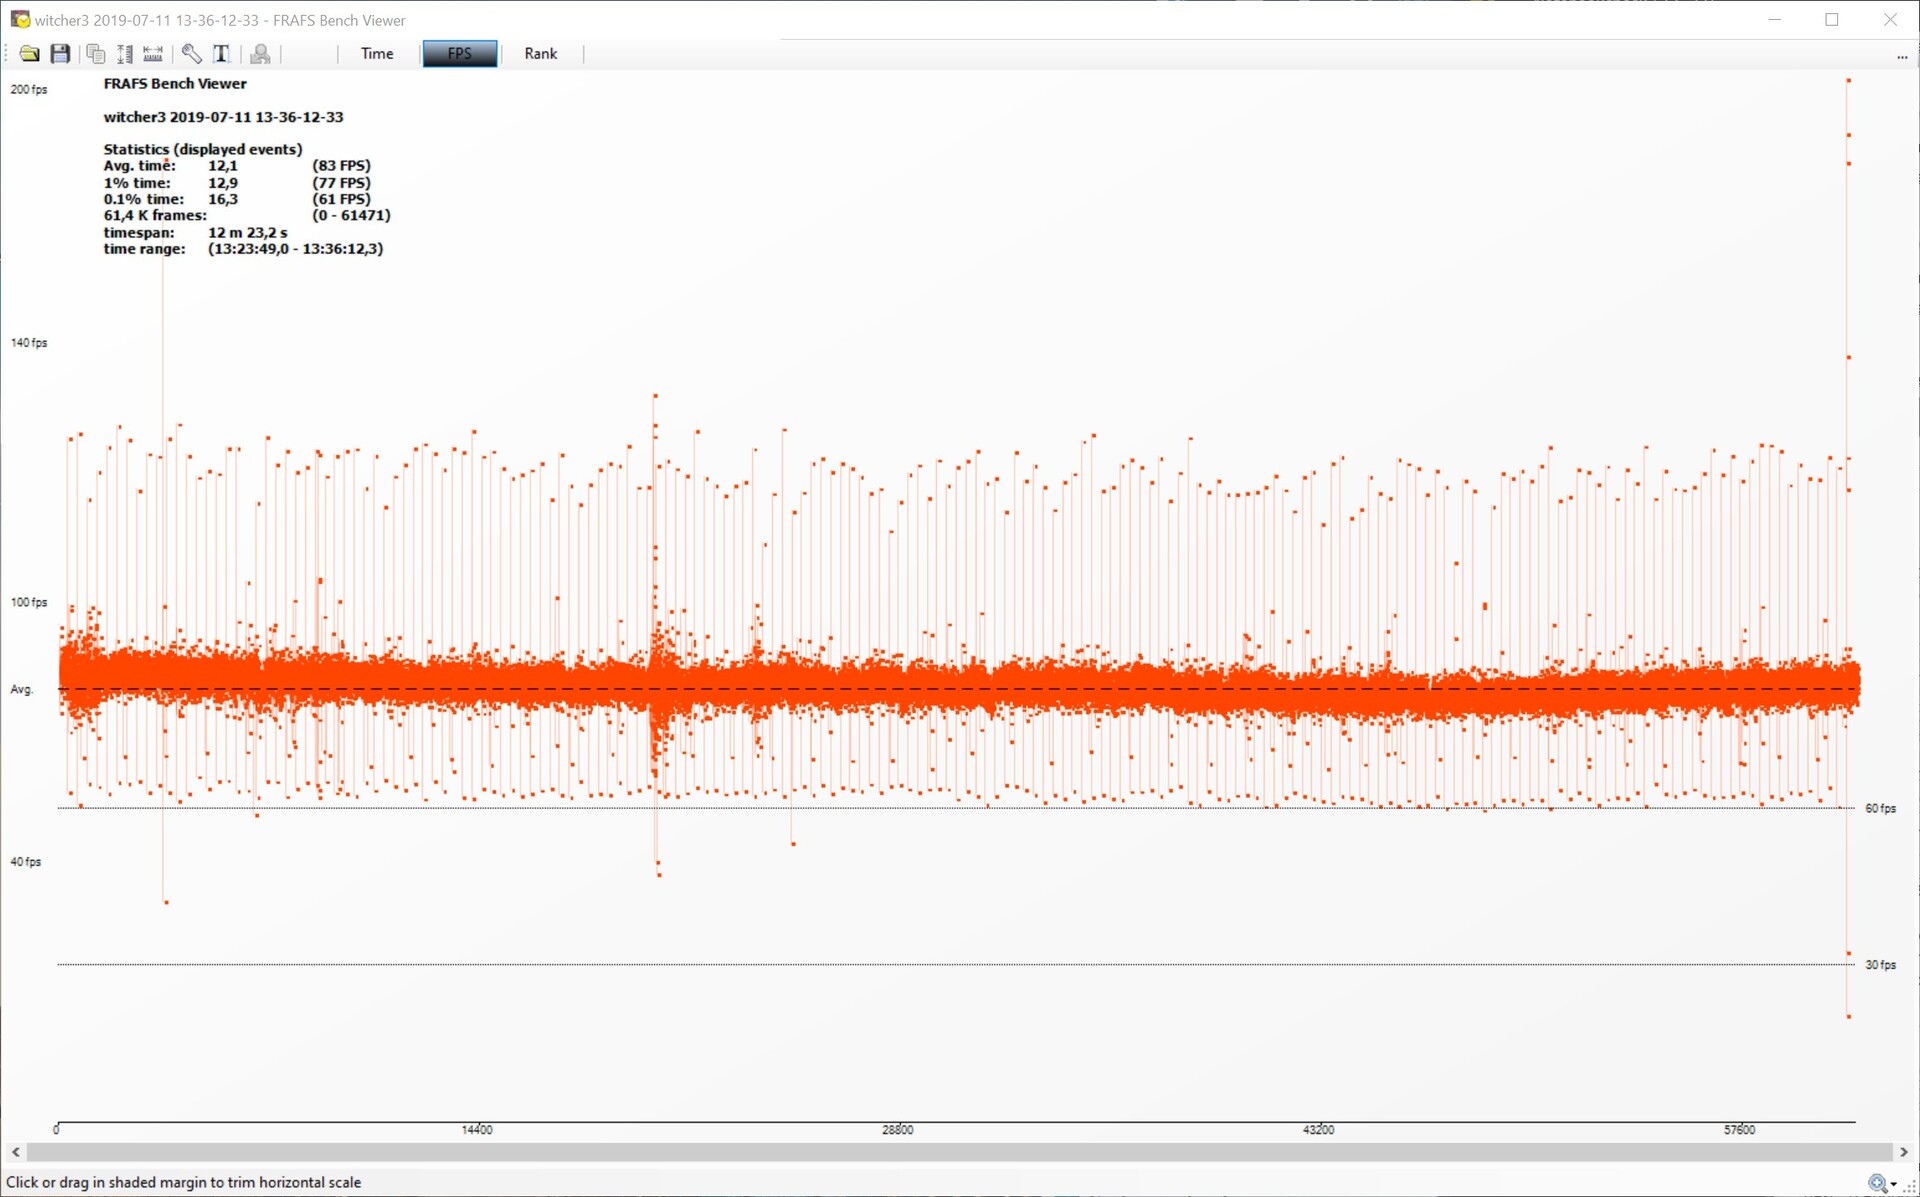Save the chart with the floppy disk icon
This screenshot has width=1920, height=1197.
[x=60, y=54]
